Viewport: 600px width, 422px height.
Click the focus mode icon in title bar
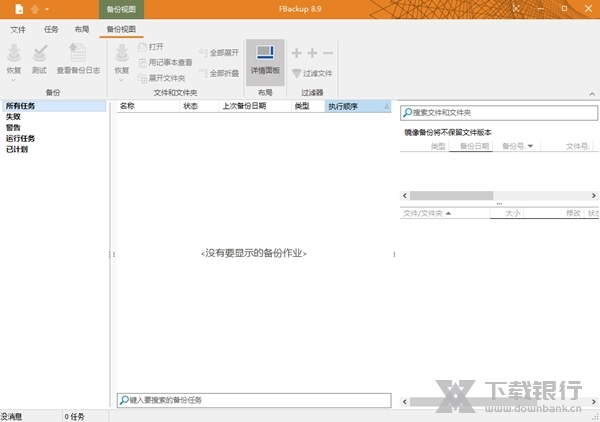(516, 9)
